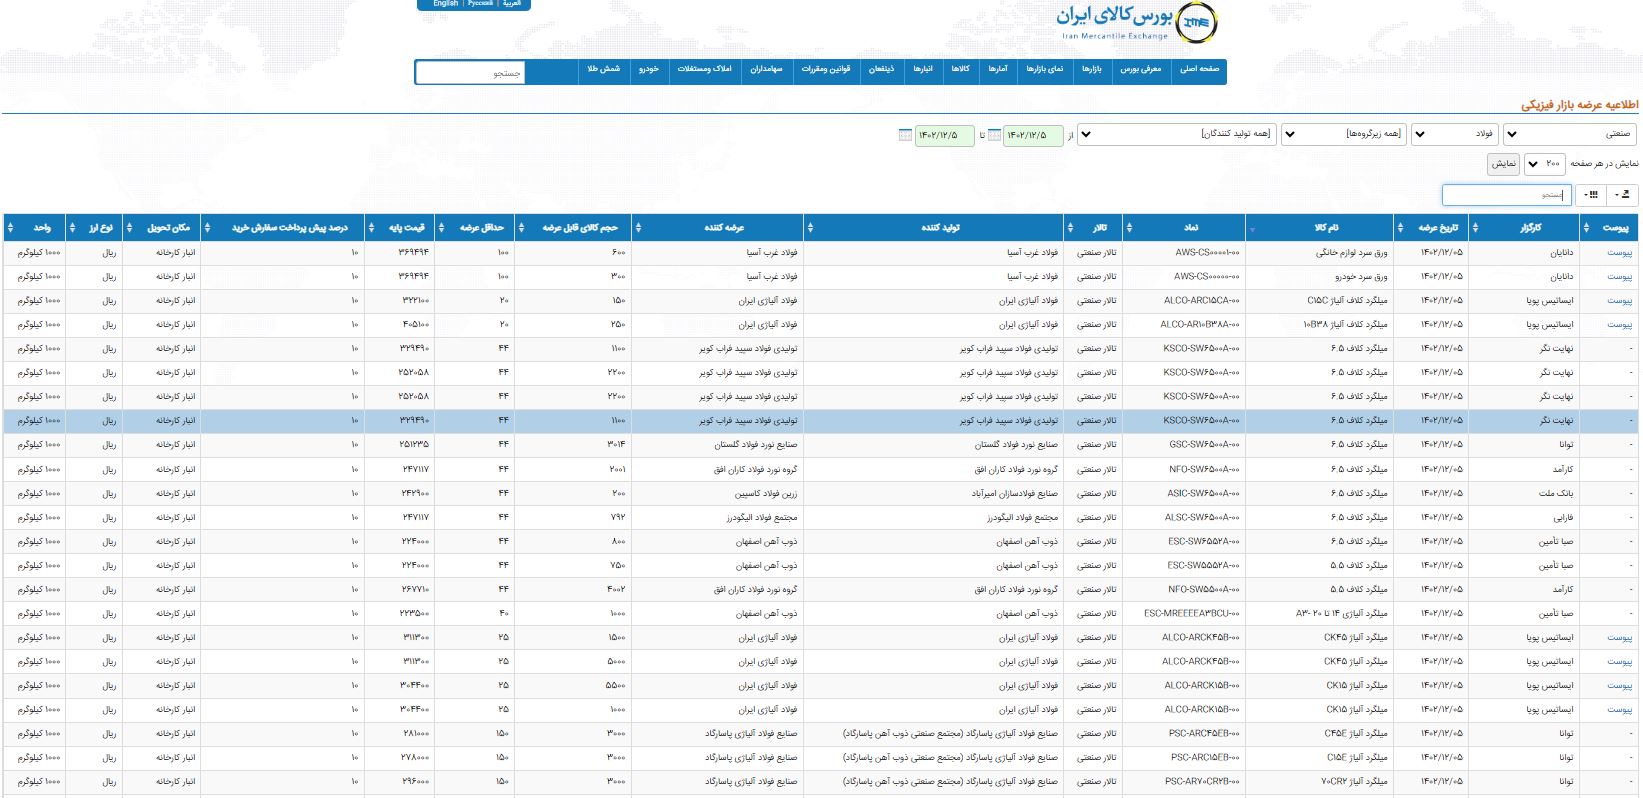
Task: Select producer cell زرین فولاد کاسپین
Action: (x=718, y=493)
